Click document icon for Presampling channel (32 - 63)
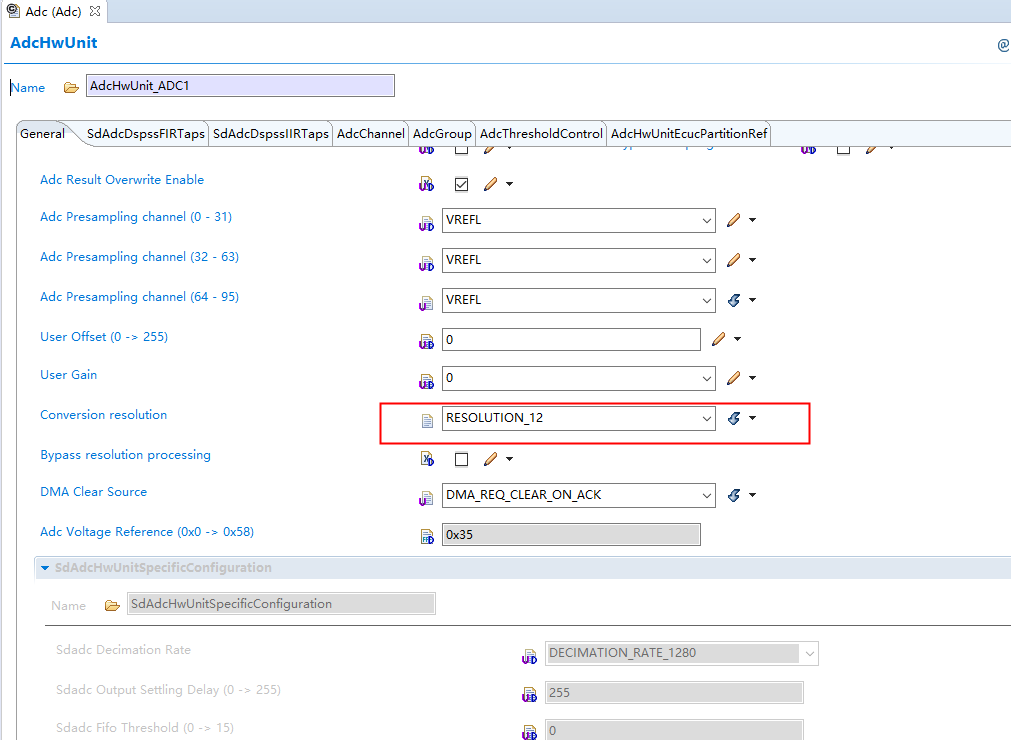Image resolution: width=1011 pixels, height=740 pixels. pos(426,264)
